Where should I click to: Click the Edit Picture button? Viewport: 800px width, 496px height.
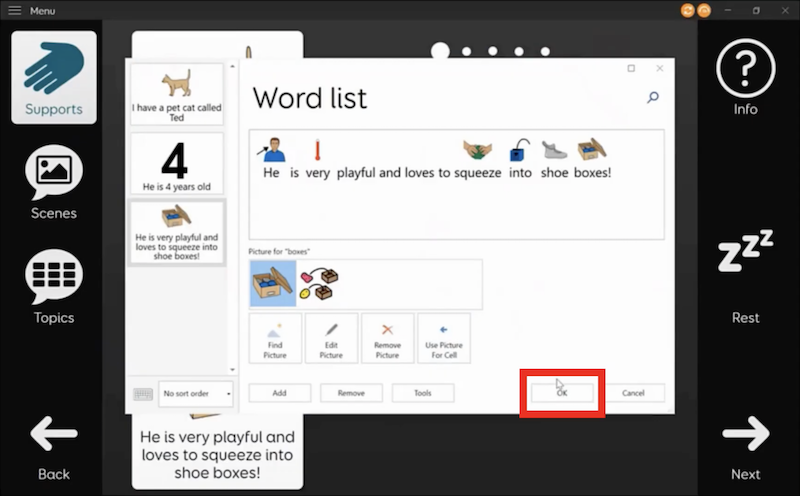[331, 338]
